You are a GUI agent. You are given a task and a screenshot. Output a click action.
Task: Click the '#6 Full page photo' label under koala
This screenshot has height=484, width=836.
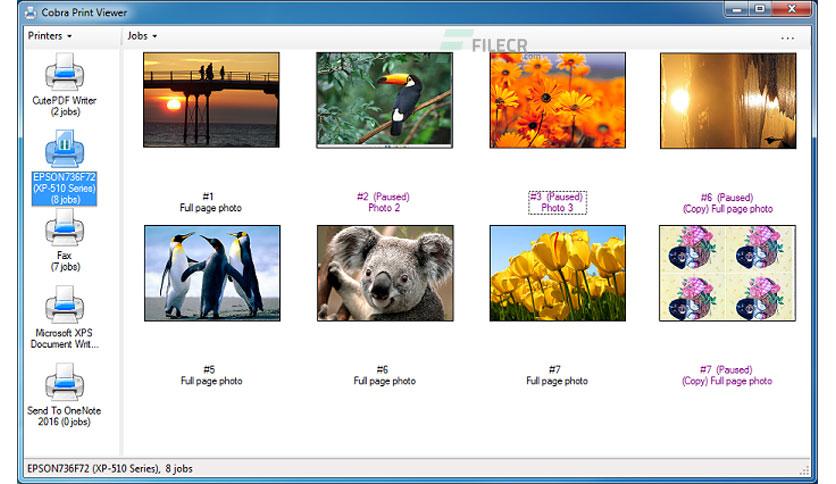(384, 375)
